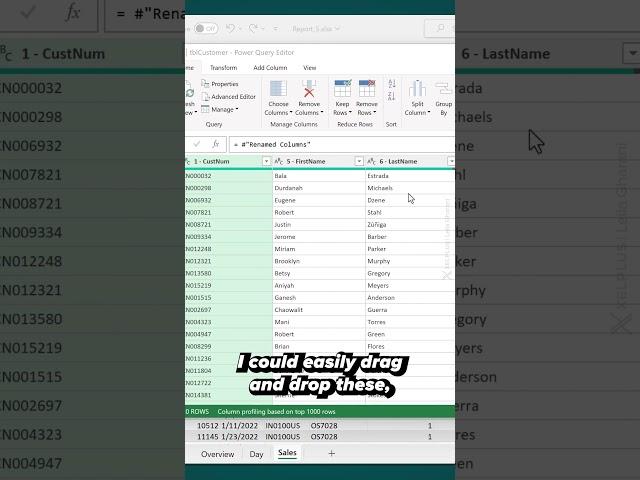Image resolution: width=640 pixels, height=480 pixels.
Task: Open the FirstName column filter dropdown
Action: [358, 161]
